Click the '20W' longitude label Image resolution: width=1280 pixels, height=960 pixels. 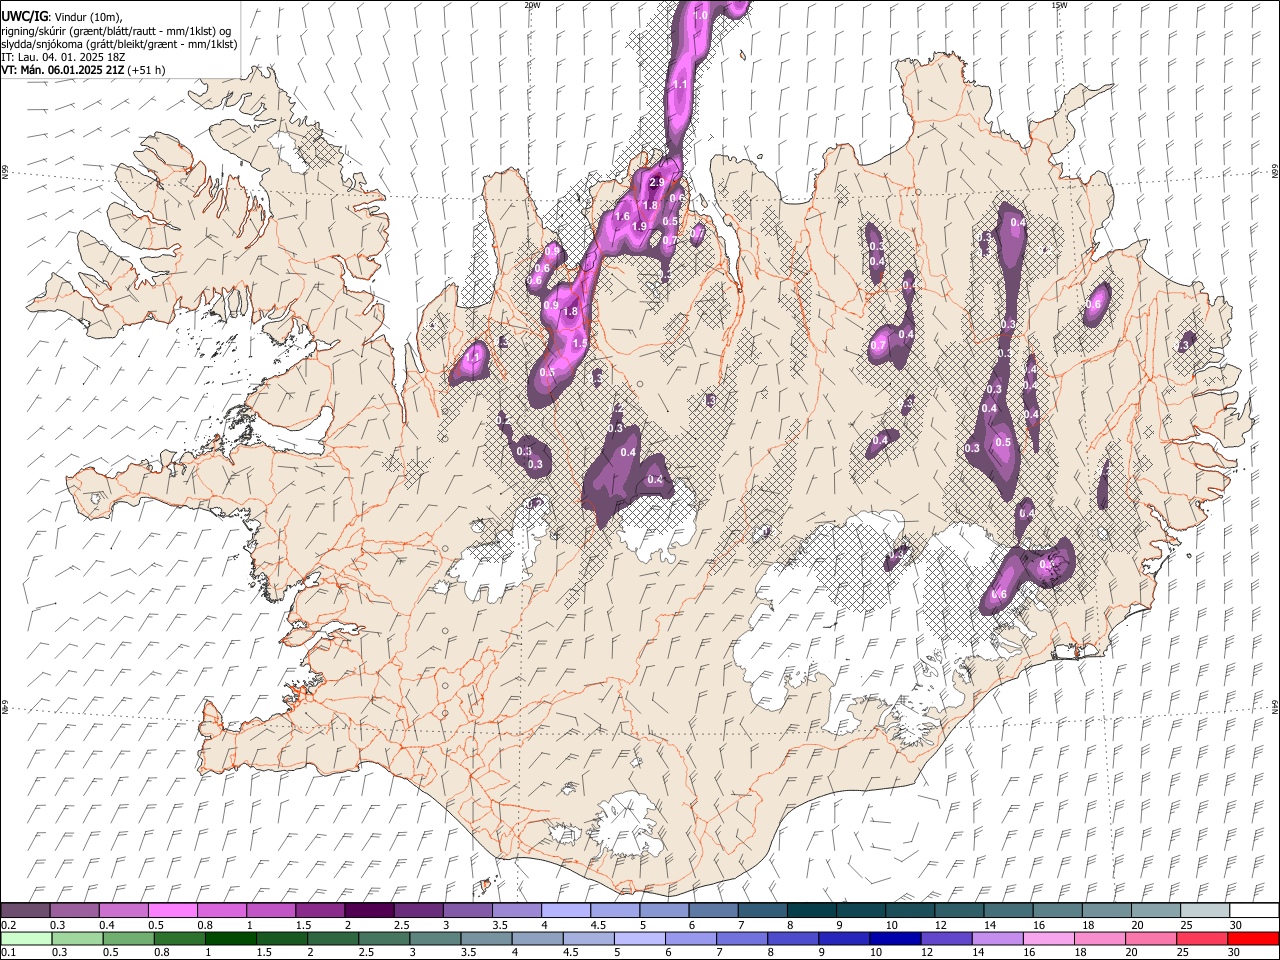click(x=532, y=5)
